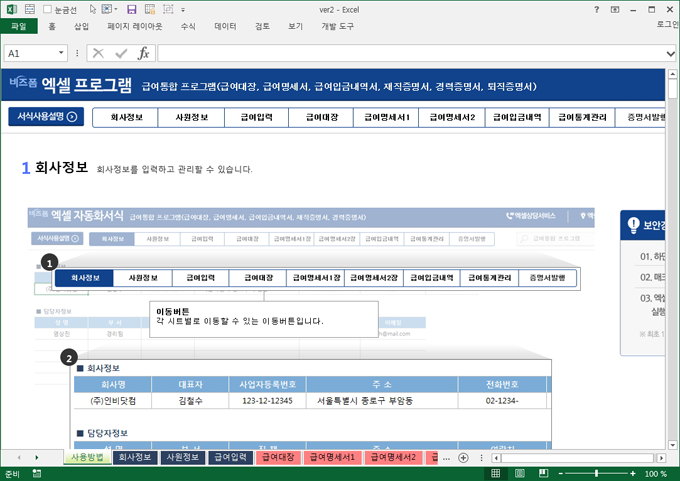Select the 급여입력 sheet tab
The image size is (680, 481).
point(230,457)
